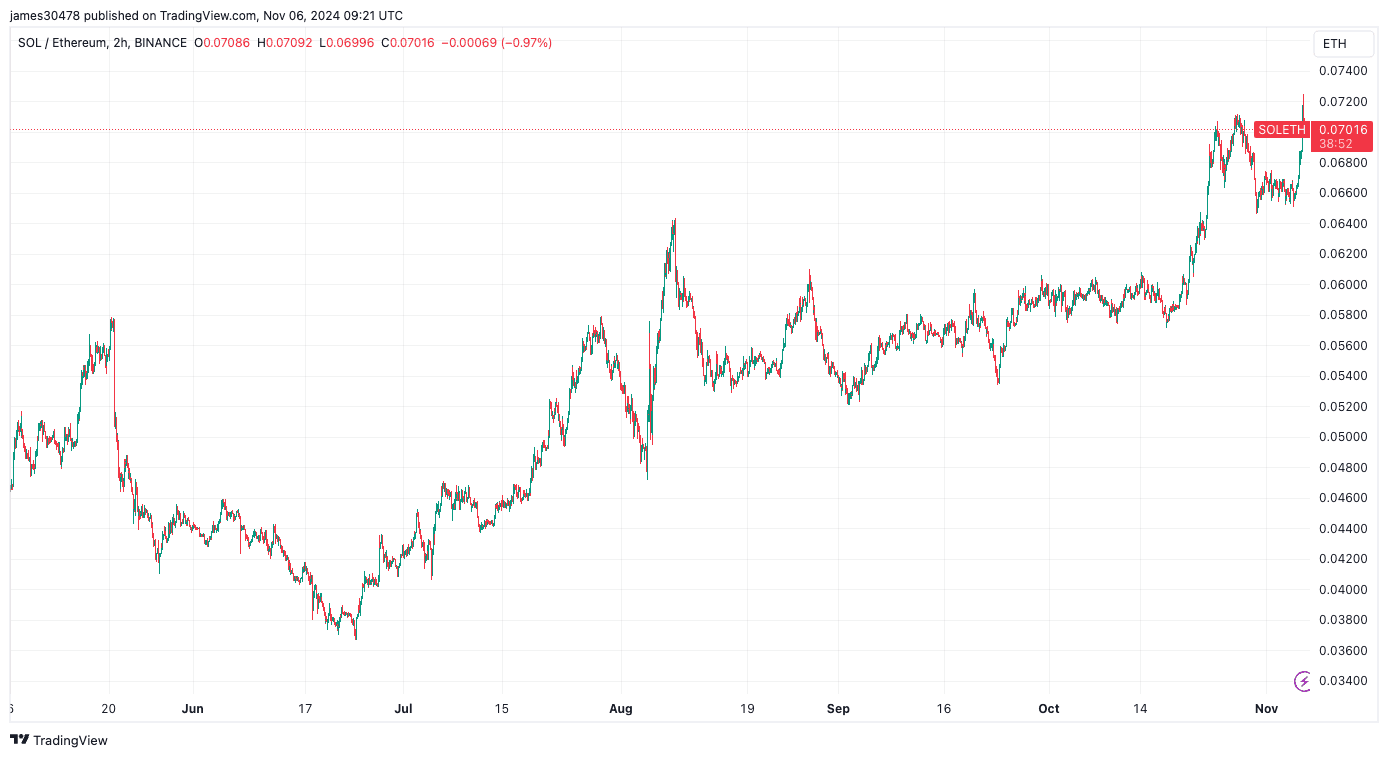This screenshot has width=1388, height=757.
Task: Click the 0.03400 price axis label
Action: (1343, 681)
